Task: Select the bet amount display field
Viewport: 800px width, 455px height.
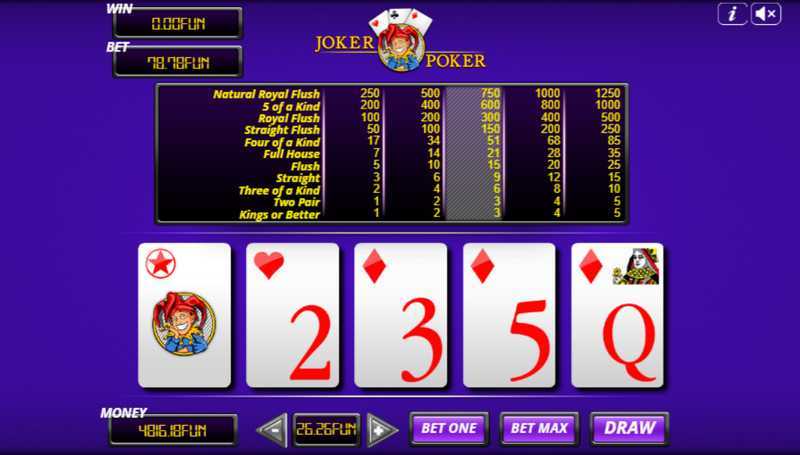Action: [326, 429]
